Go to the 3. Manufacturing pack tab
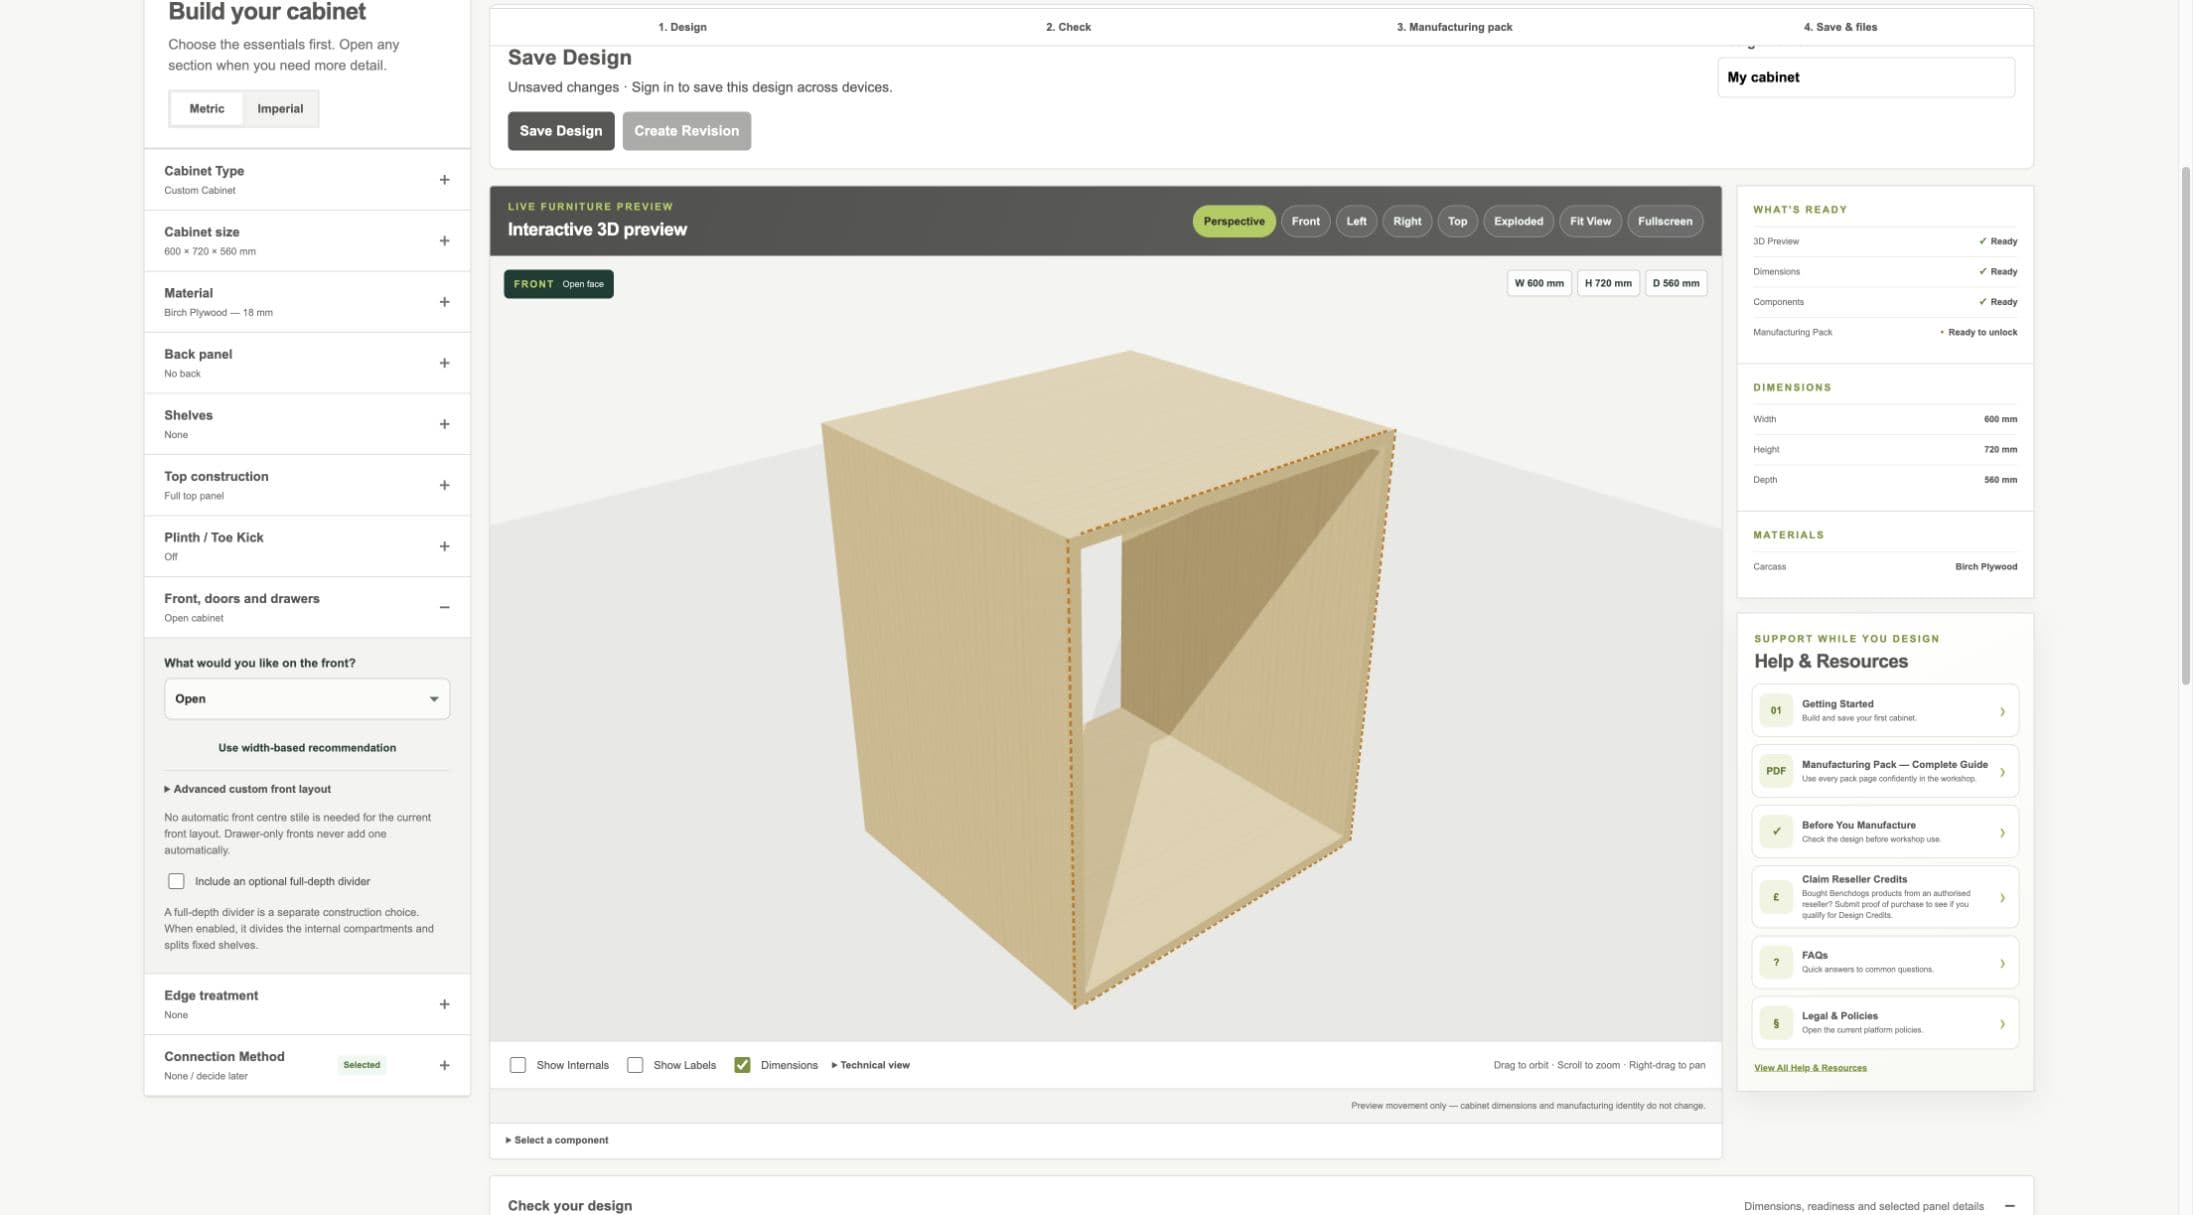The height and width of the screenshot is (1215, 2193). 1454,27
